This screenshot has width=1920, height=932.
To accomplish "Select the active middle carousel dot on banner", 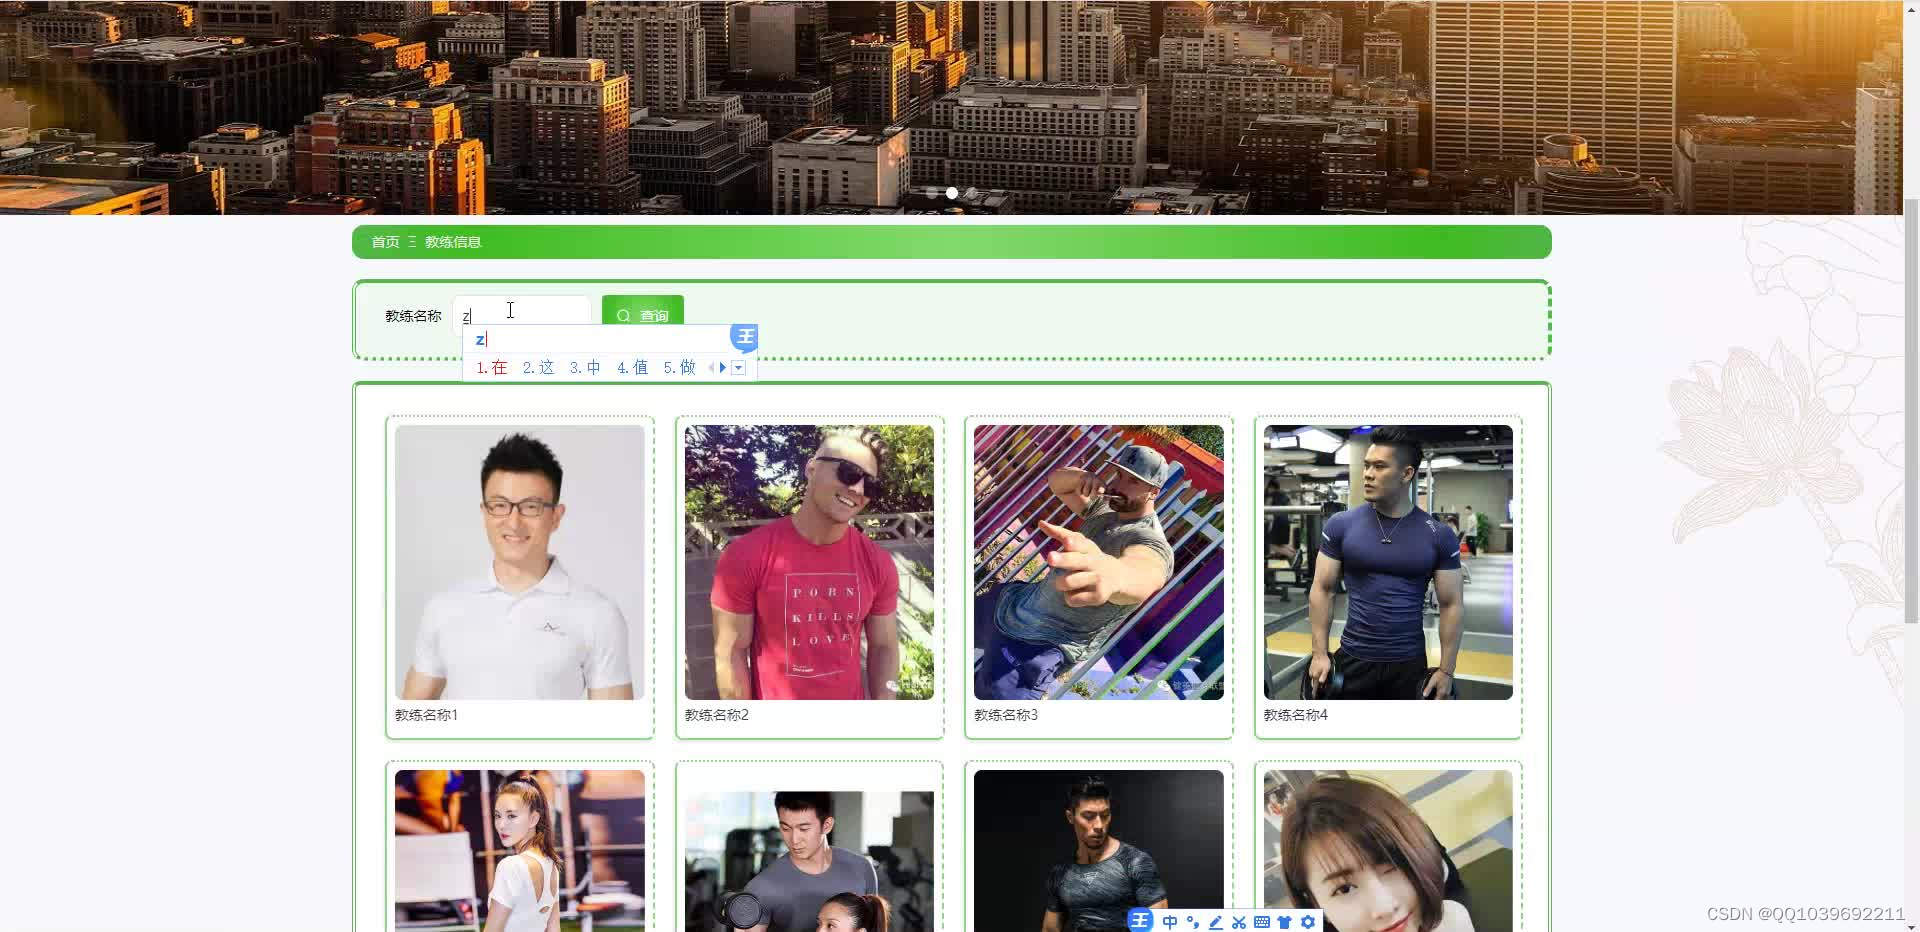I will coord(952,193).
